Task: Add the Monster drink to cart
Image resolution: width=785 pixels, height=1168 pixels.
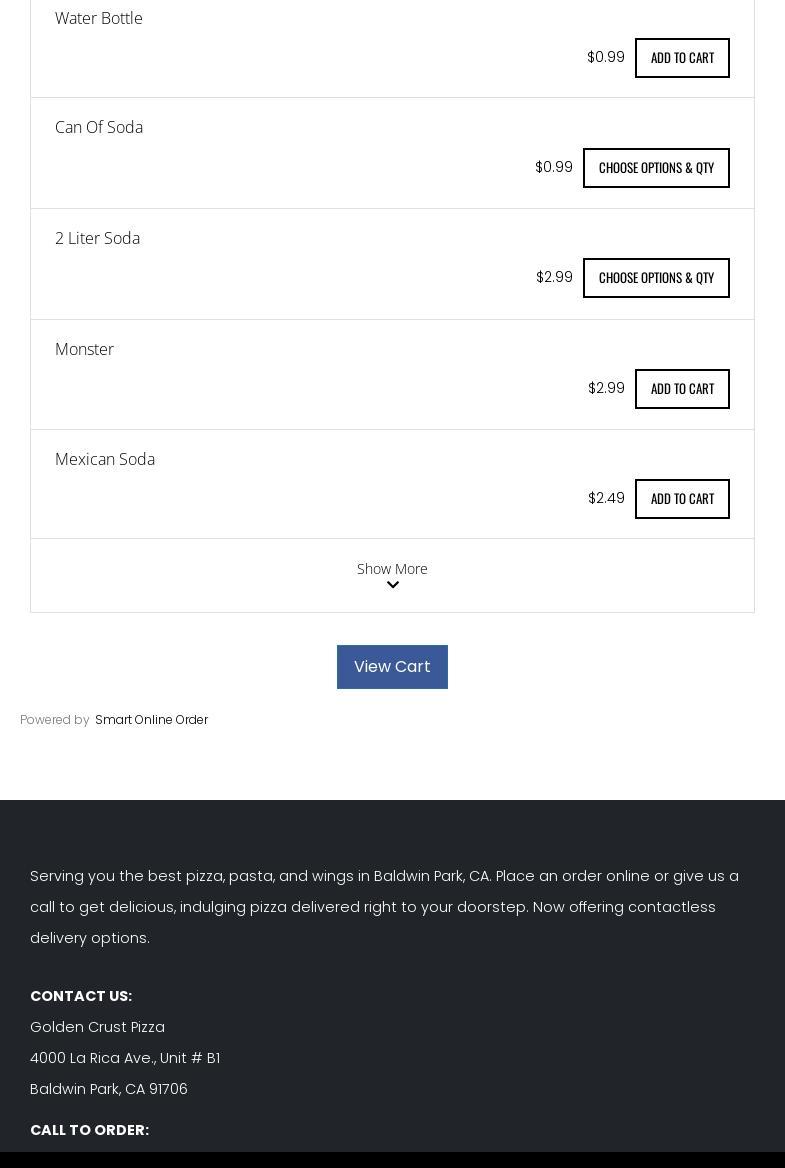Action: (x=682, y=389)
